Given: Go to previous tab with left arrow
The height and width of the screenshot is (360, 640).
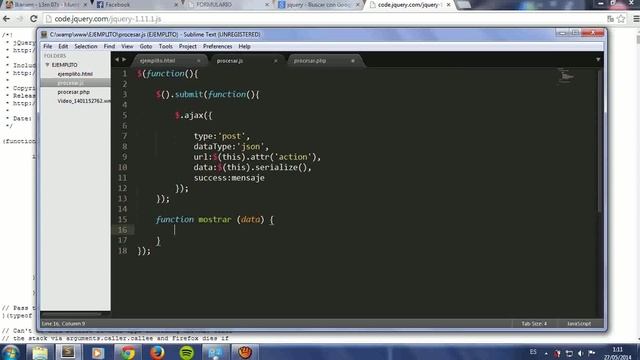Looking at the screenshot, I should [x=117, y=60].
